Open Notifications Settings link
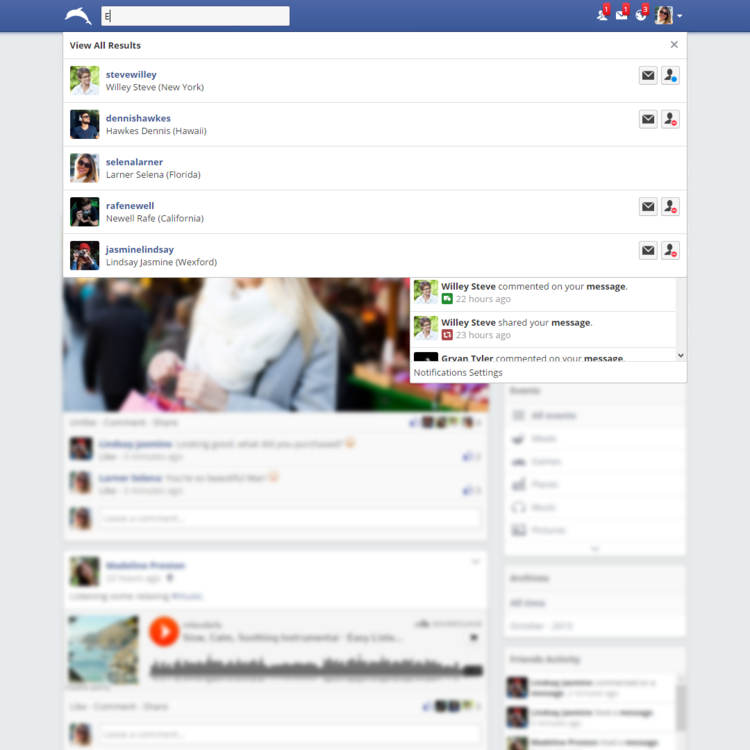Viewport: 750px width, 750px height. (x=458, y=373)
